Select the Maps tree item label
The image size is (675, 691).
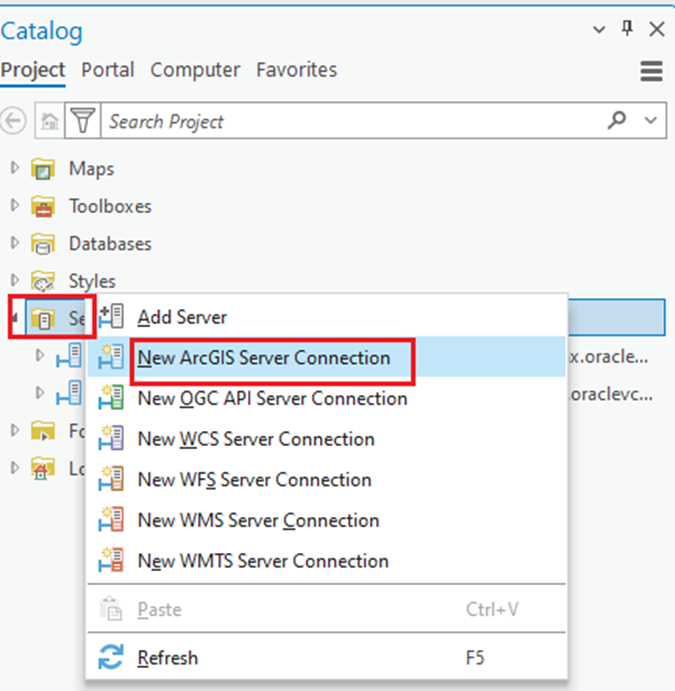[91, 169]
